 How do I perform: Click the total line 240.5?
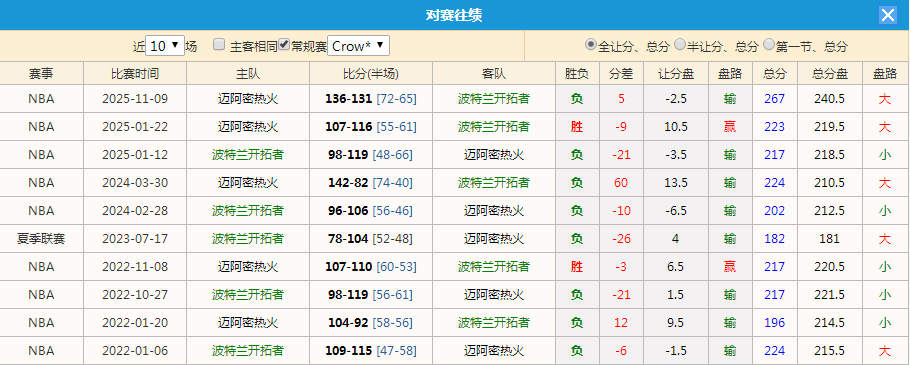(x=829, y=99)
